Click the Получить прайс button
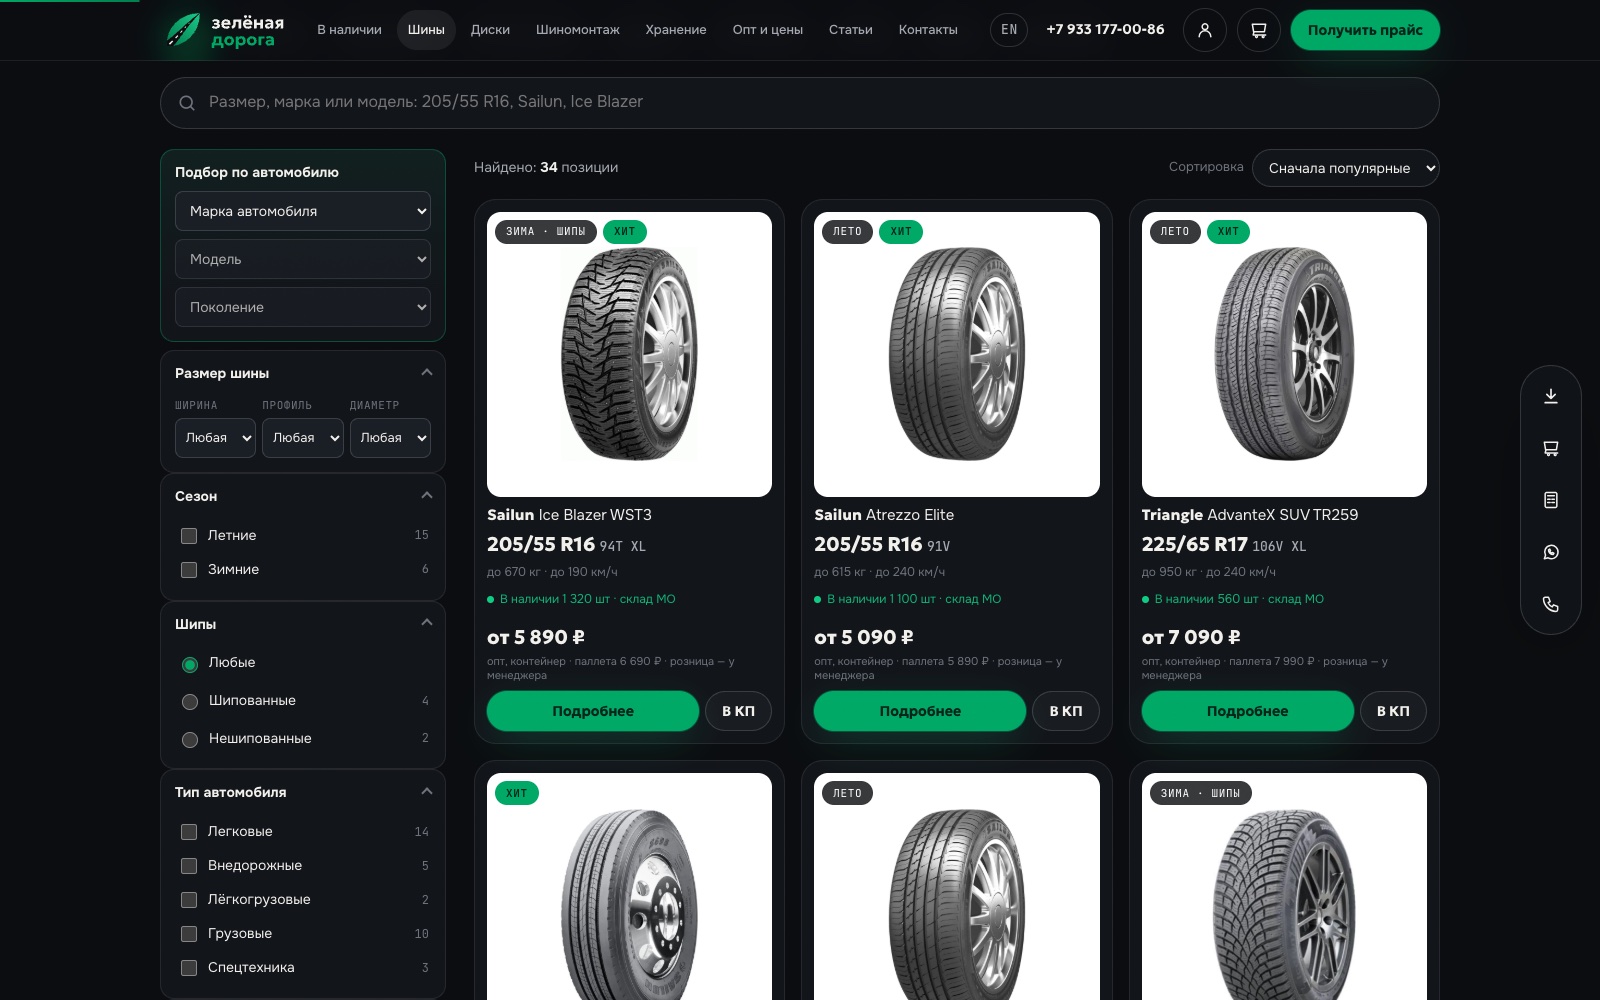Screen dimensions: 1600x1000 1365,30
